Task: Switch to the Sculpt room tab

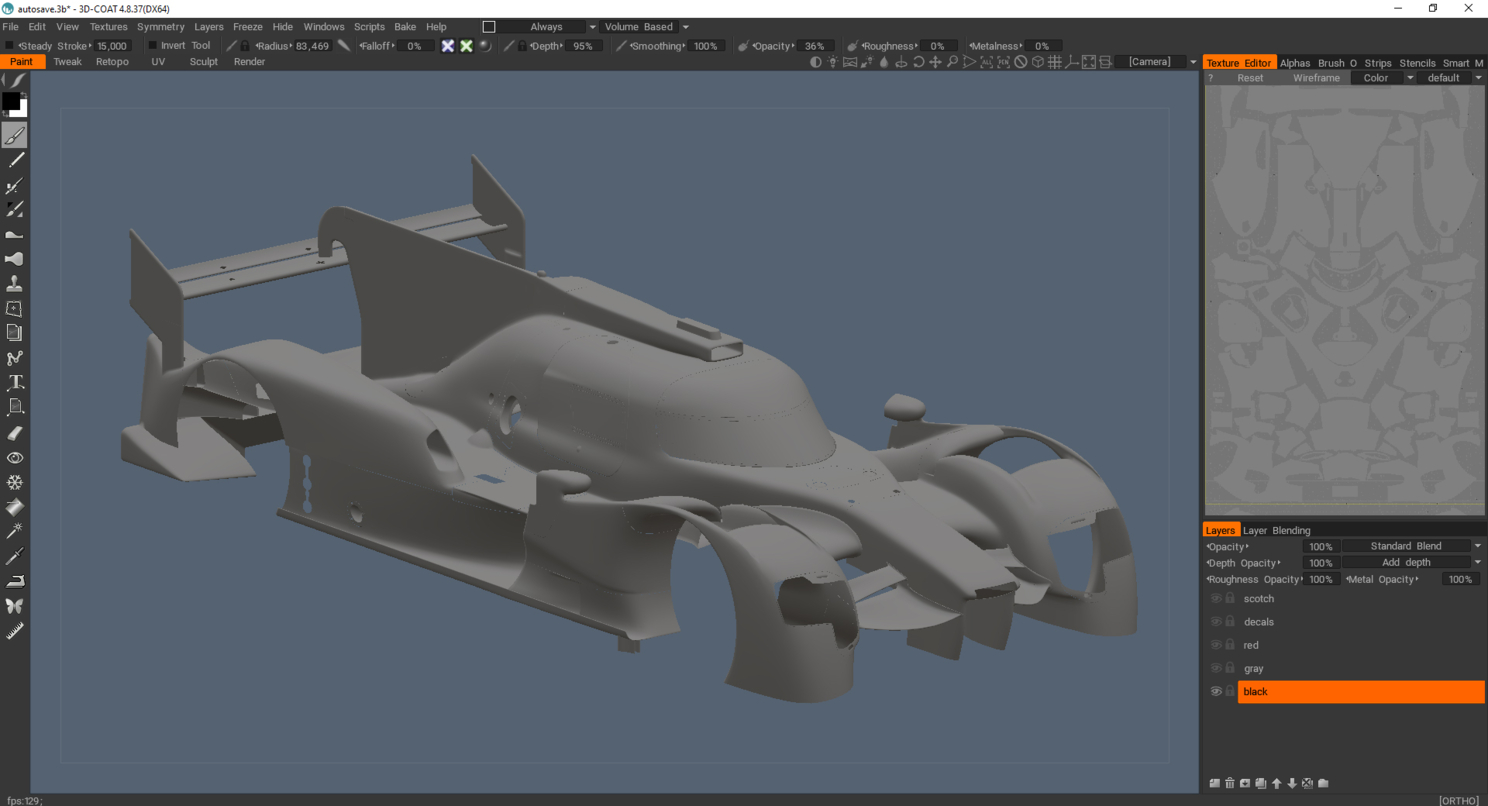Action: 203,62
